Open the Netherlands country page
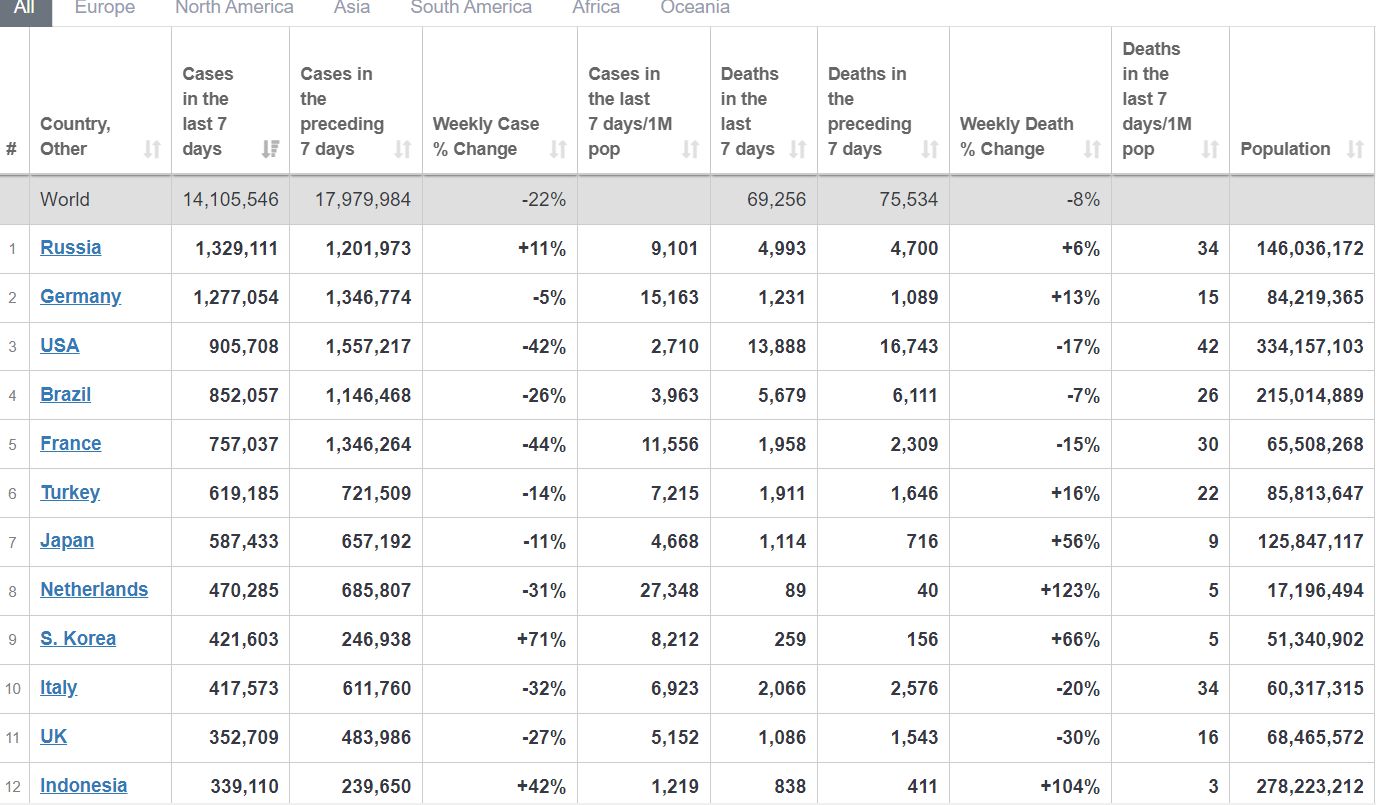Screen dimensions: 1376x805 94,590
